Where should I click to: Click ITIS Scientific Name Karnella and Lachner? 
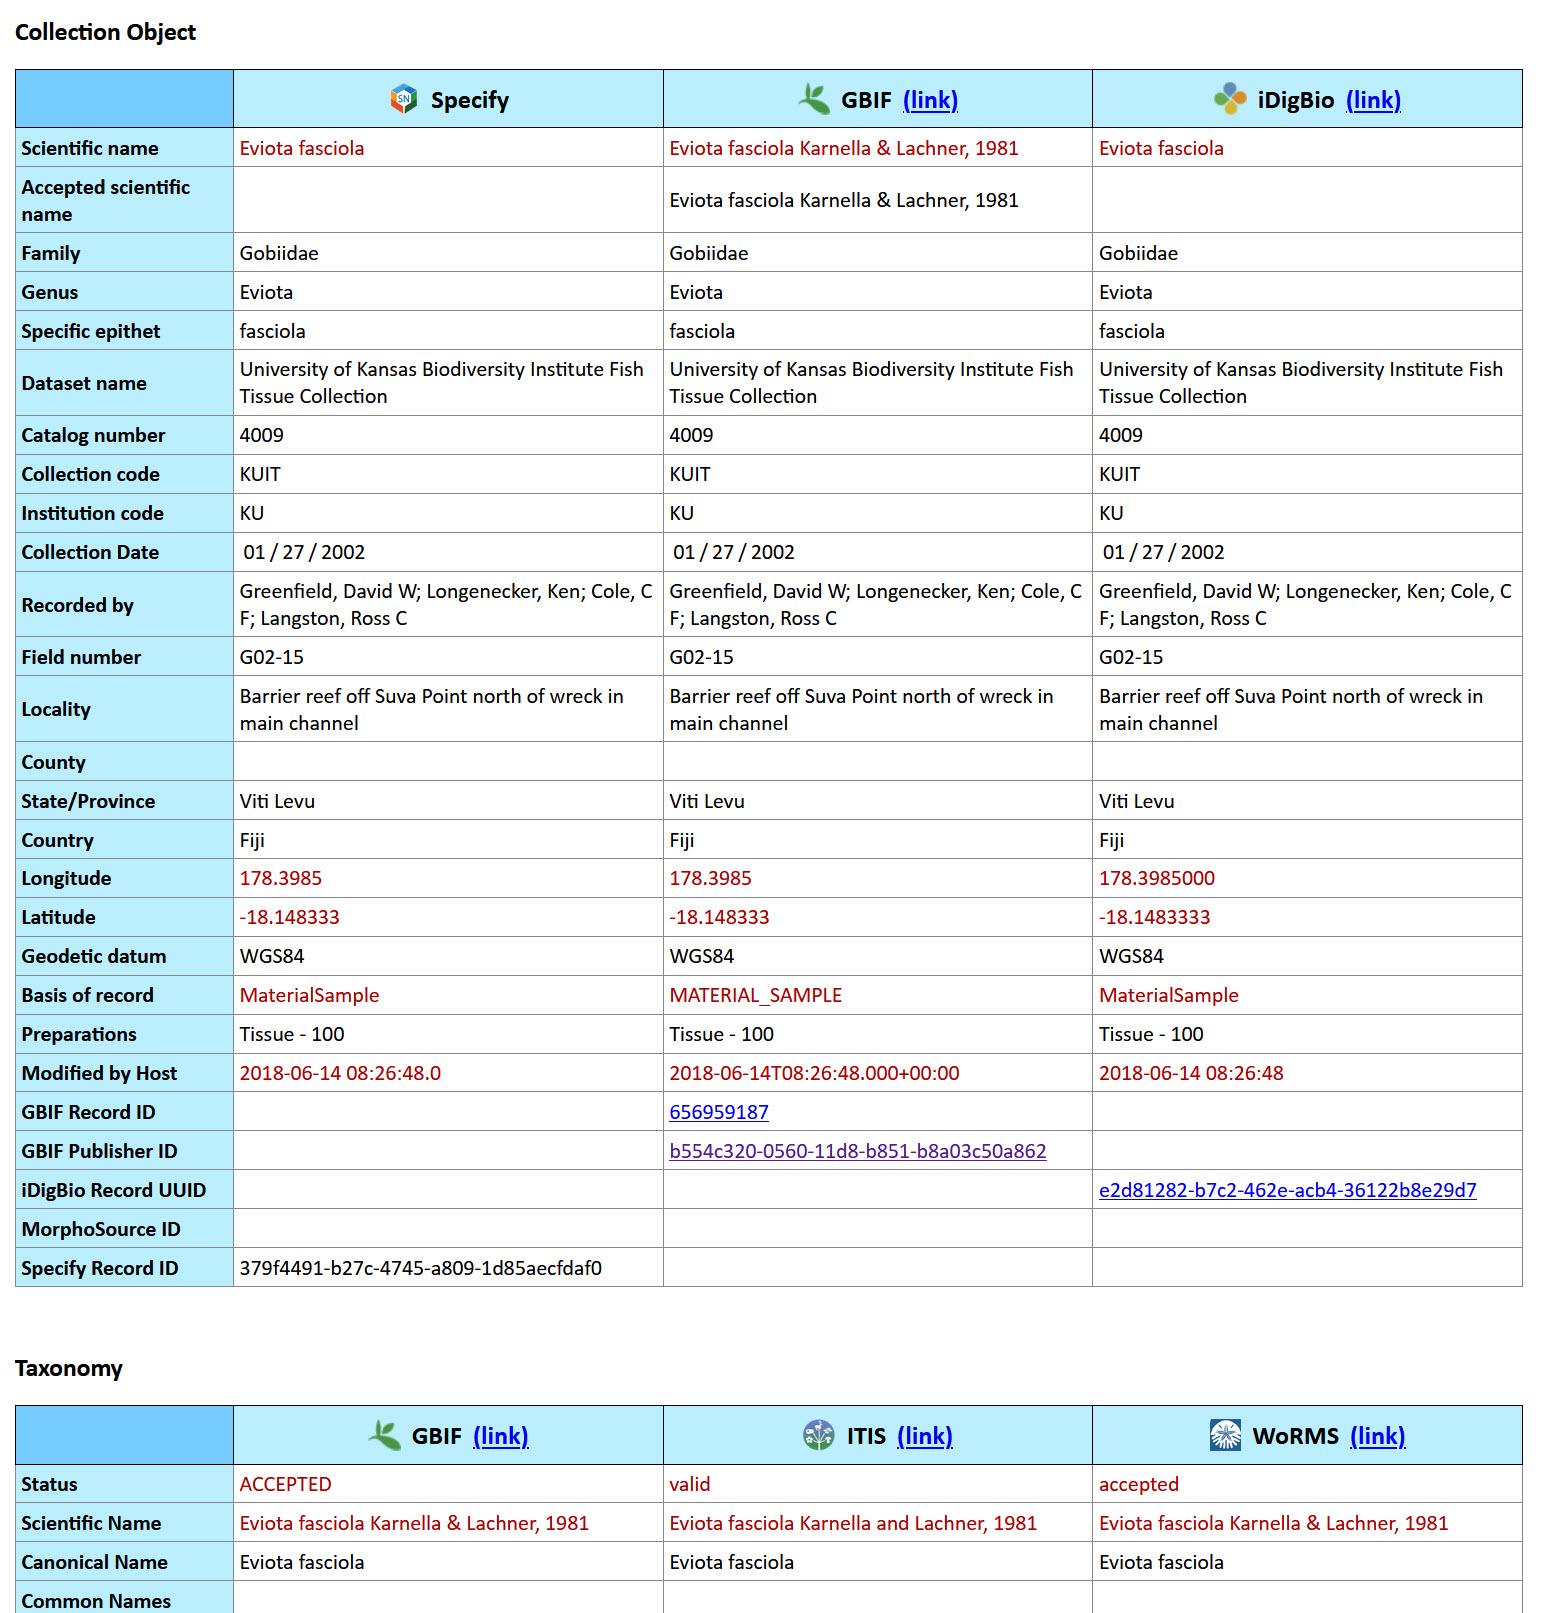(x=853, y=1523)
